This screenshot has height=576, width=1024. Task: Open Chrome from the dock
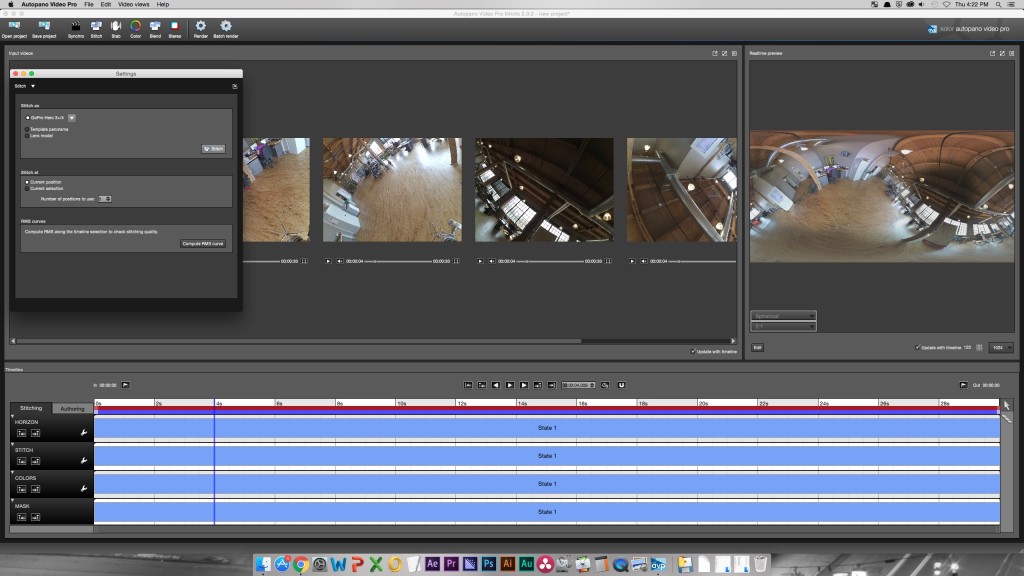coord(300,564)
